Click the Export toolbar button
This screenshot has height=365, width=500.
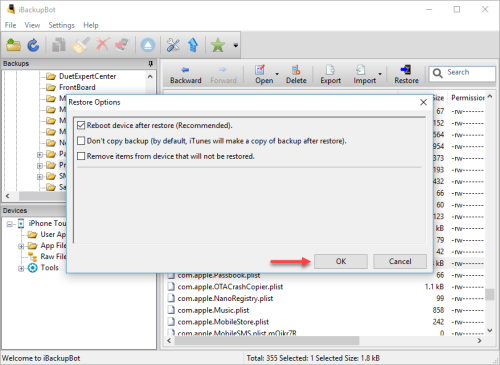tap(330, 75)
